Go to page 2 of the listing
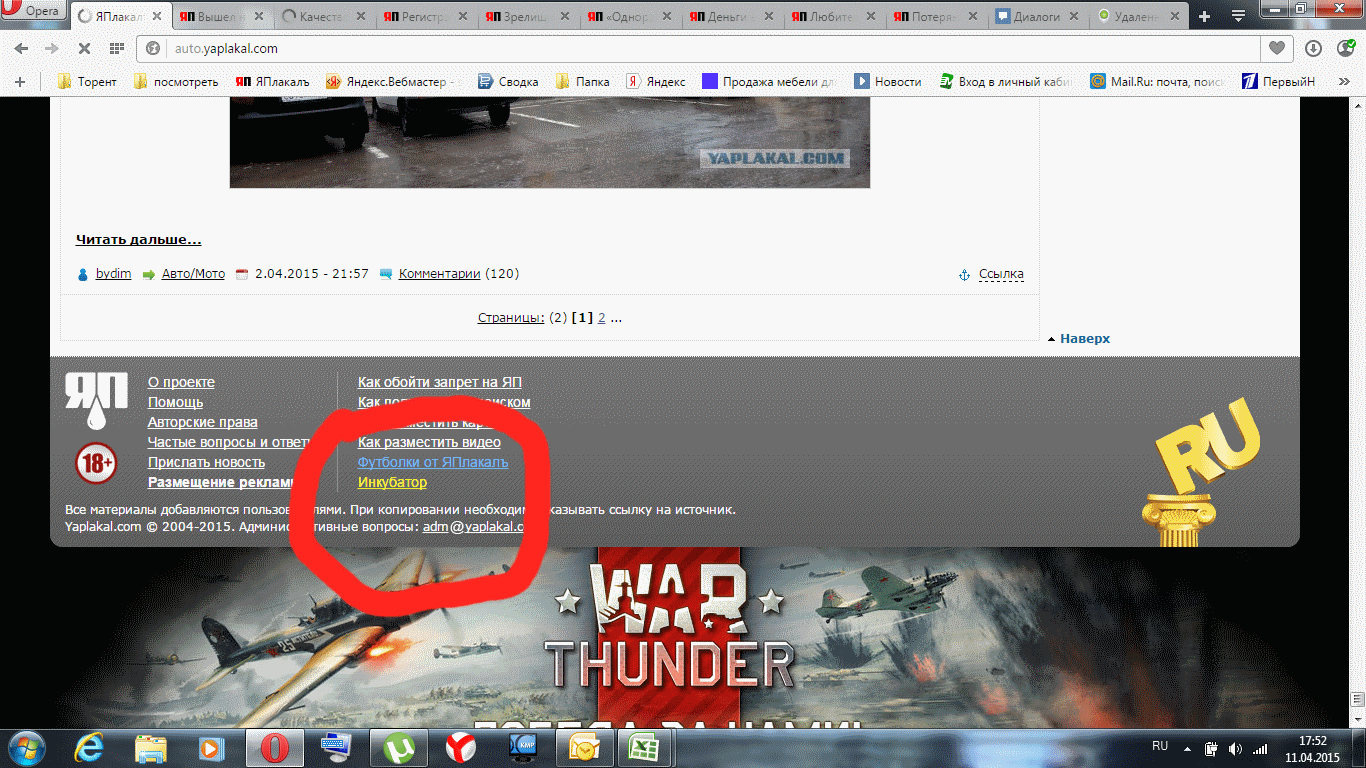 [x=602, y=318]
